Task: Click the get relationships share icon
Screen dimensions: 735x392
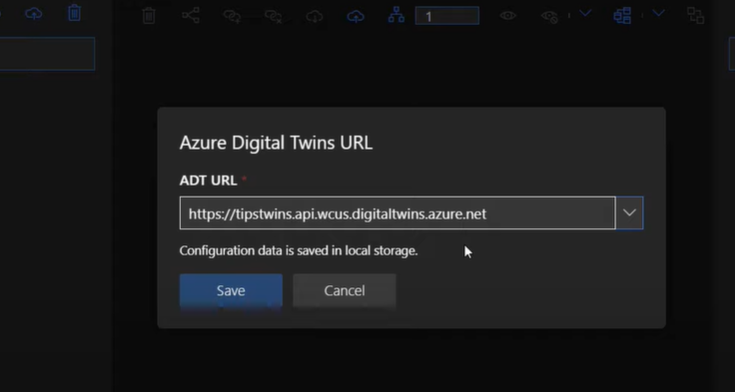Action: (x=191, y=16)
